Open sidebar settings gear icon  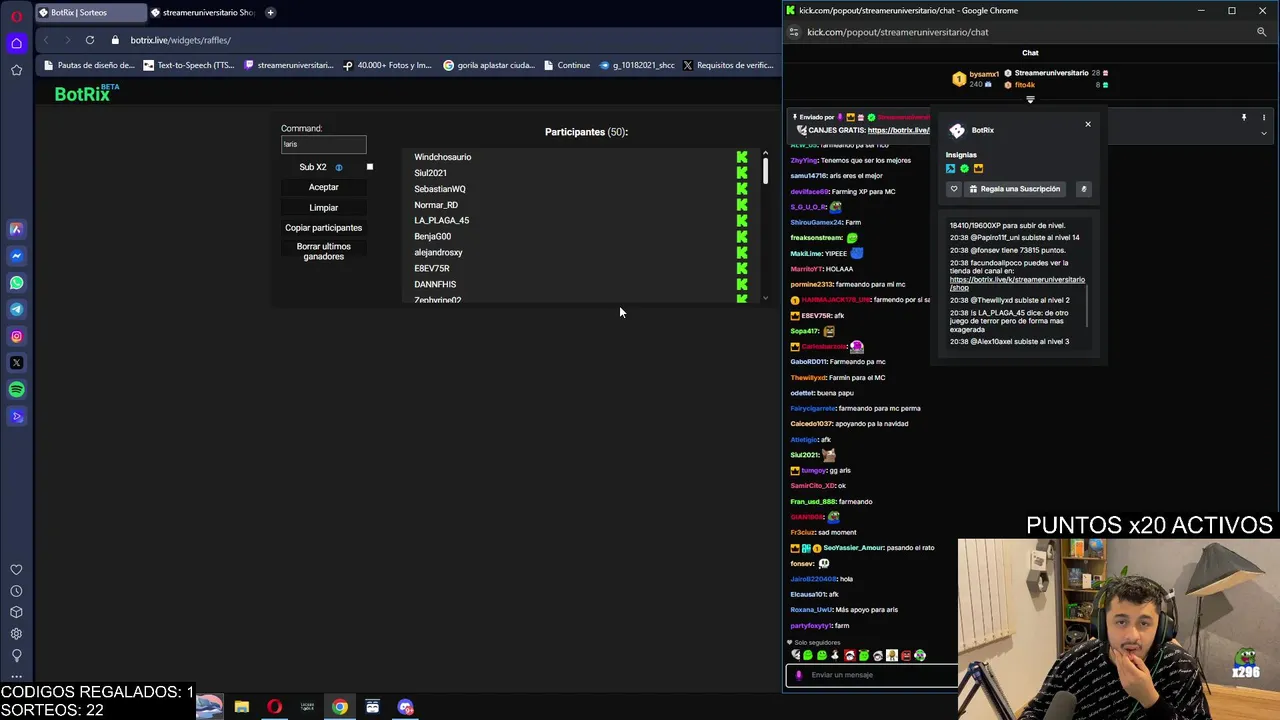click(16, 634)
